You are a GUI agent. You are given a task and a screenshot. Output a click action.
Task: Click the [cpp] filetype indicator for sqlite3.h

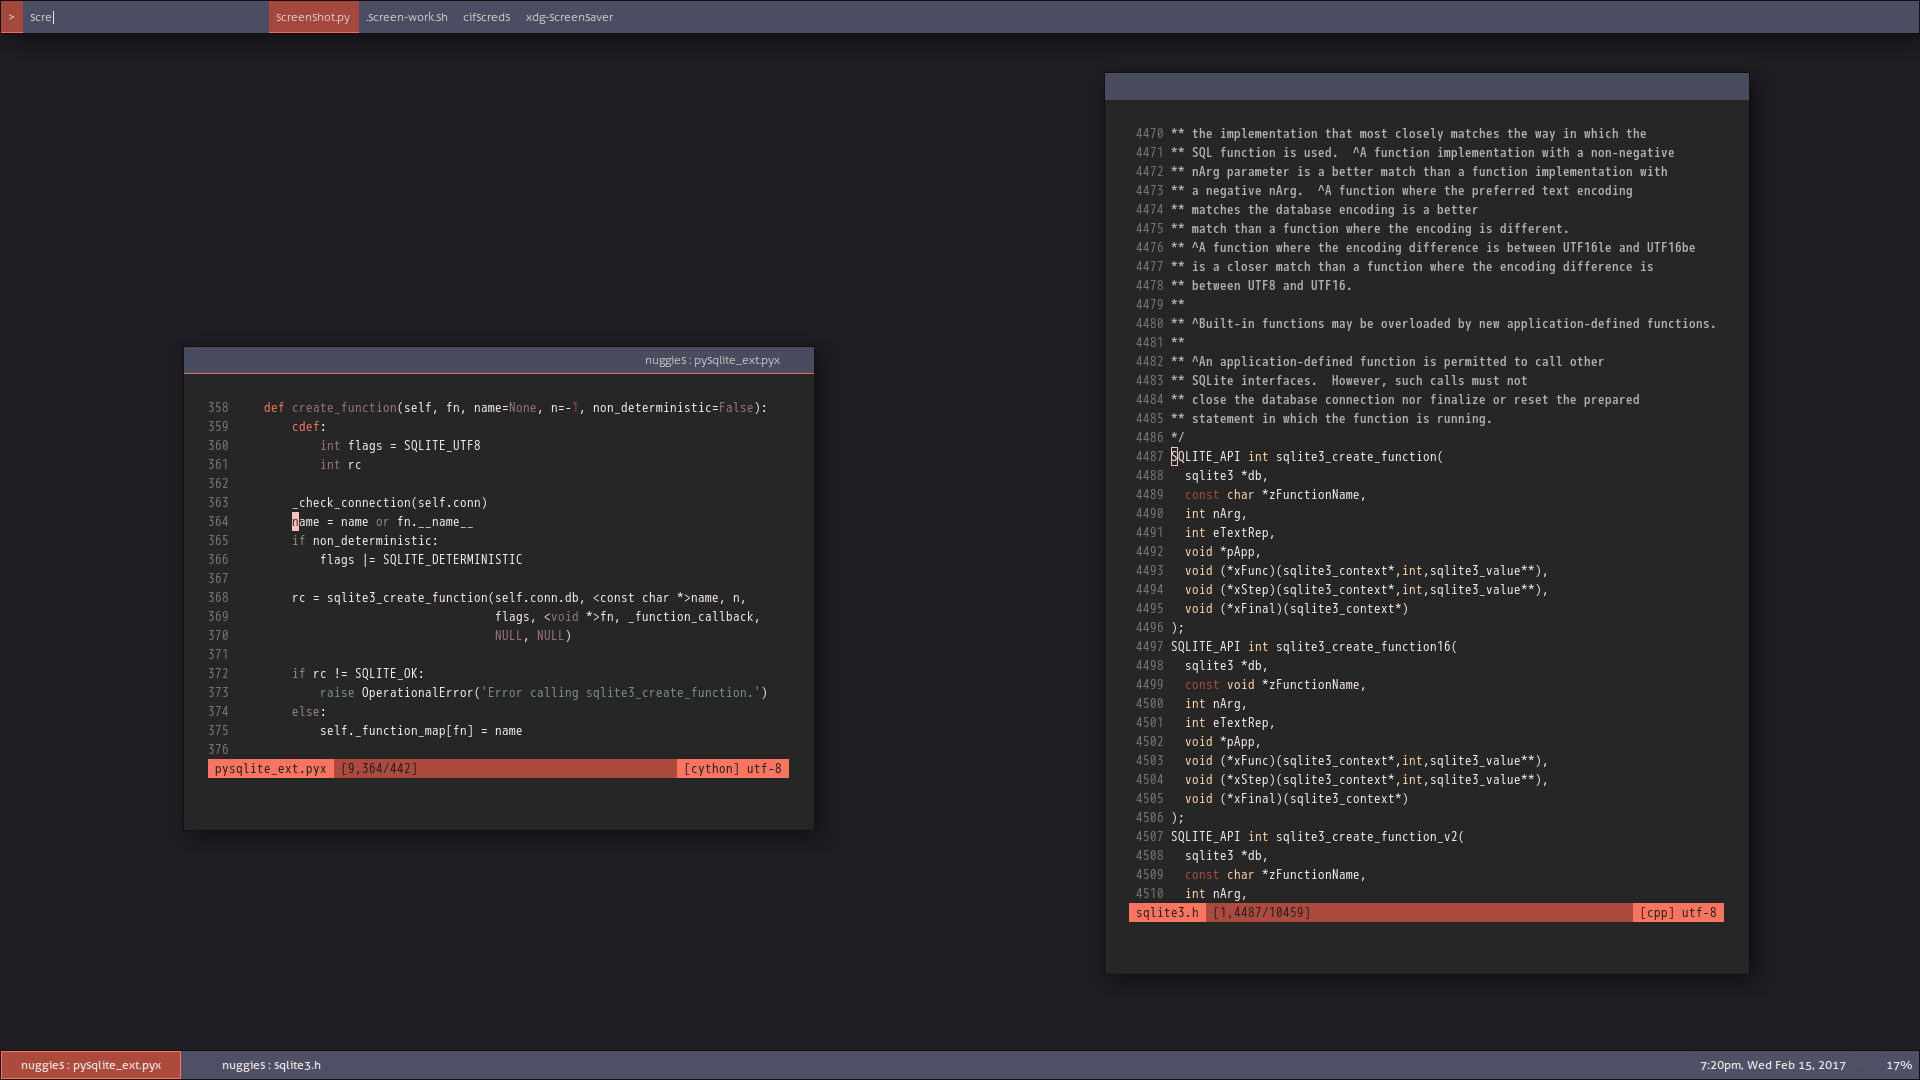[x=1655, y=912]
